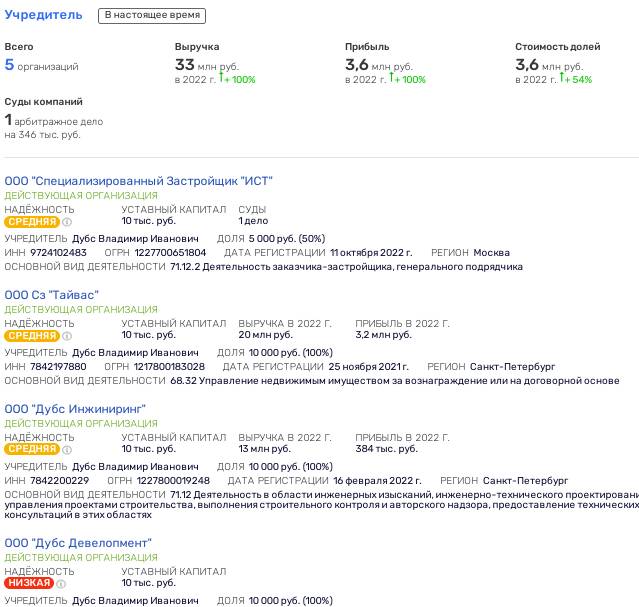
Task: Open ООО Специализированный Застройщик ИСТ page
Action: 138,181
